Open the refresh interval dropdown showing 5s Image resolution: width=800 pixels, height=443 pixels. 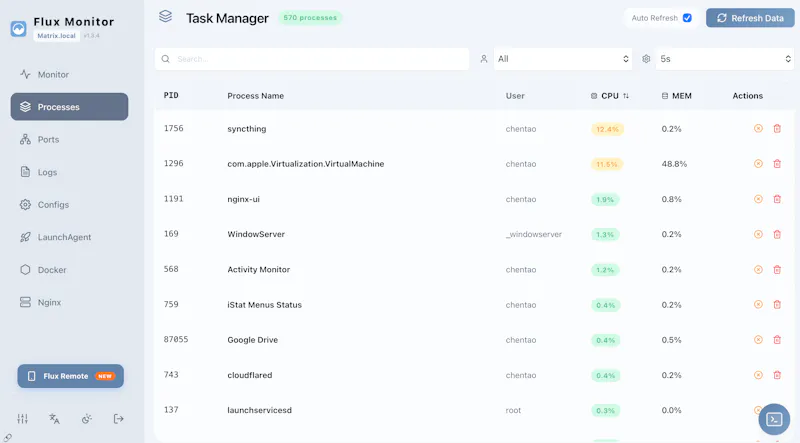click(724, 59)
